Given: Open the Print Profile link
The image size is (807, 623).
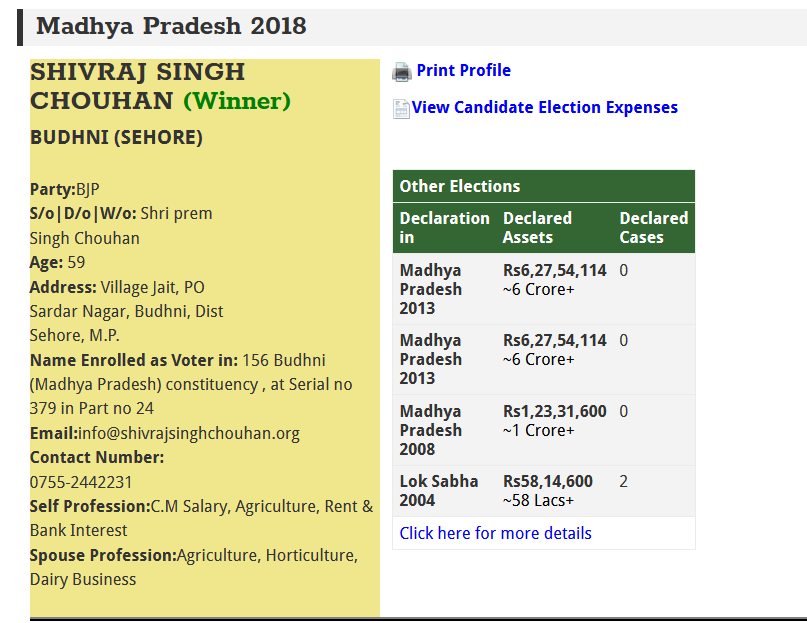Looking at the screenshot, I should [x=463, y=70].
